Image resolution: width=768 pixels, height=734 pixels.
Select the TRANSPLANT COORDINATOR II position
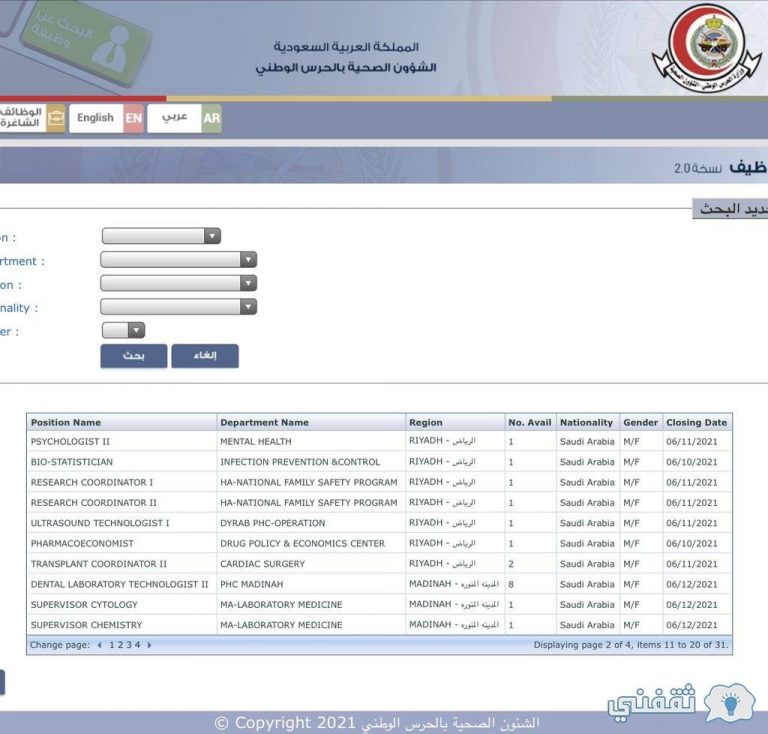coord(98,564)
